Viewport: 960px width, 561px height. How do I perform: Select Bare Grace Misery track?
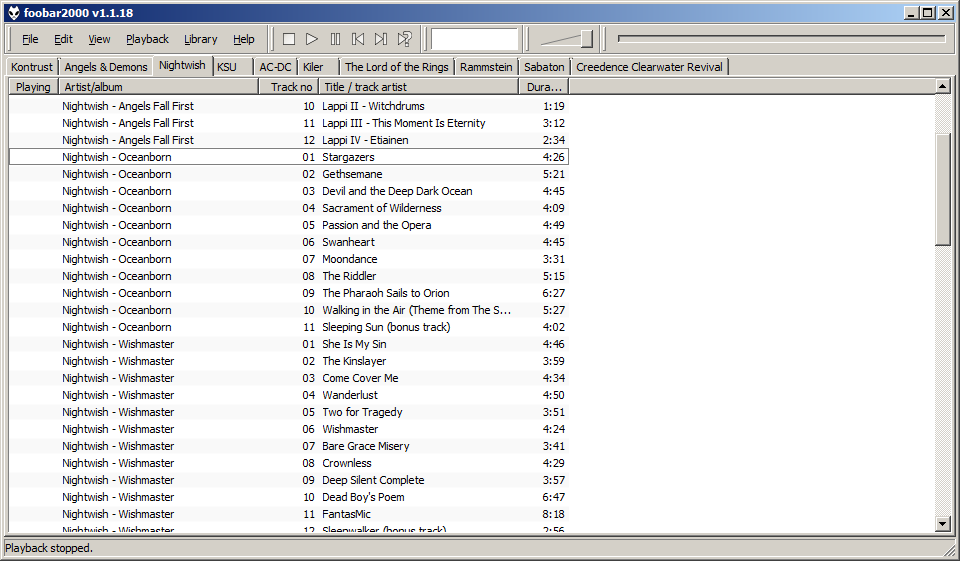click(289, 446)
